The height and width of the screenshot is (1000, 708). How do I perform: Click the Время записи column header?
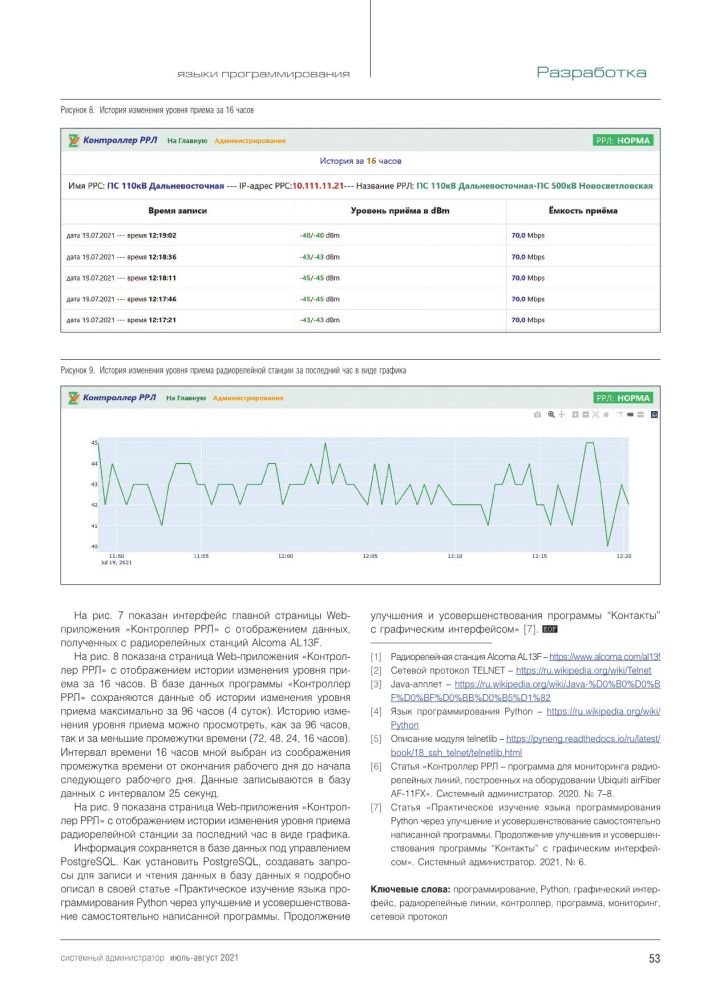177,210
